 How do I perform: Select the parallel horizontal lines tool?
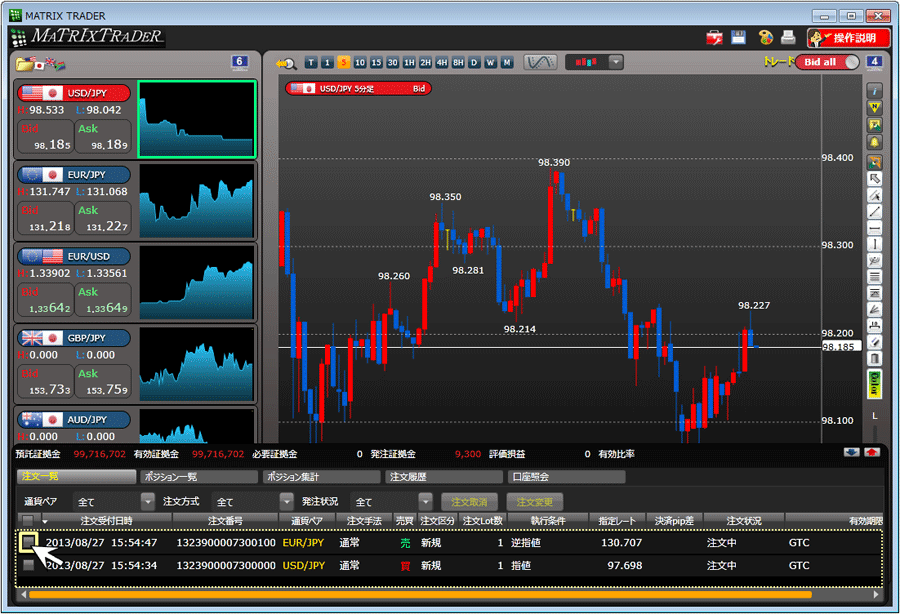coord(874,277)
